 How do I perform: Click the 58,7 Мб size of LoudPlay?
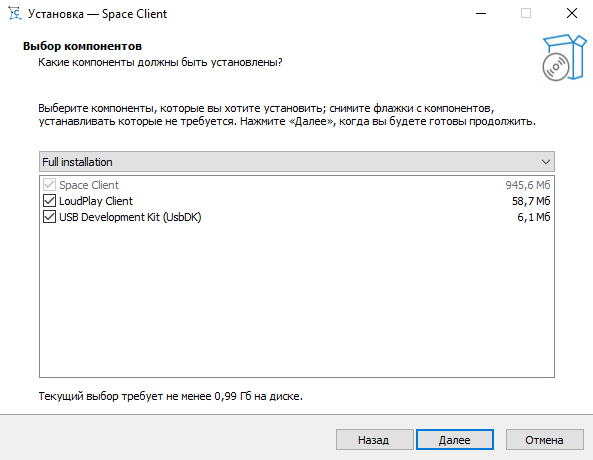531,201
